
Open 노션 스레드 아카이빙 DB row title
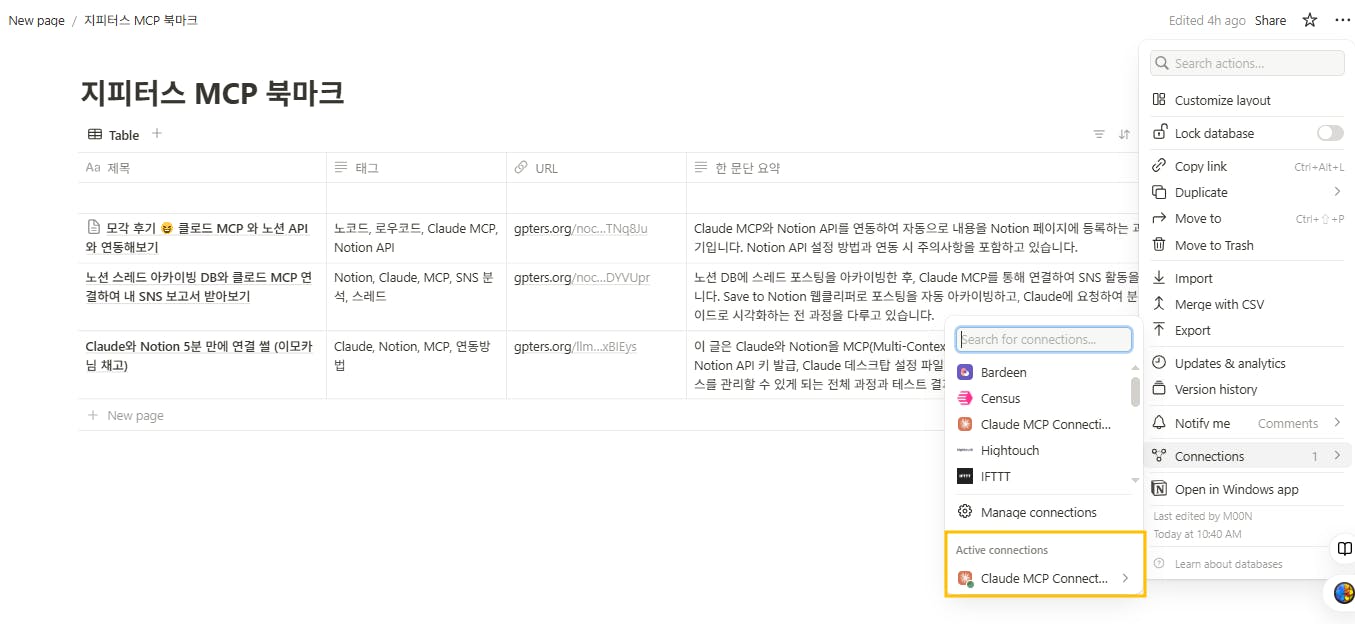[x=199, y=286]
